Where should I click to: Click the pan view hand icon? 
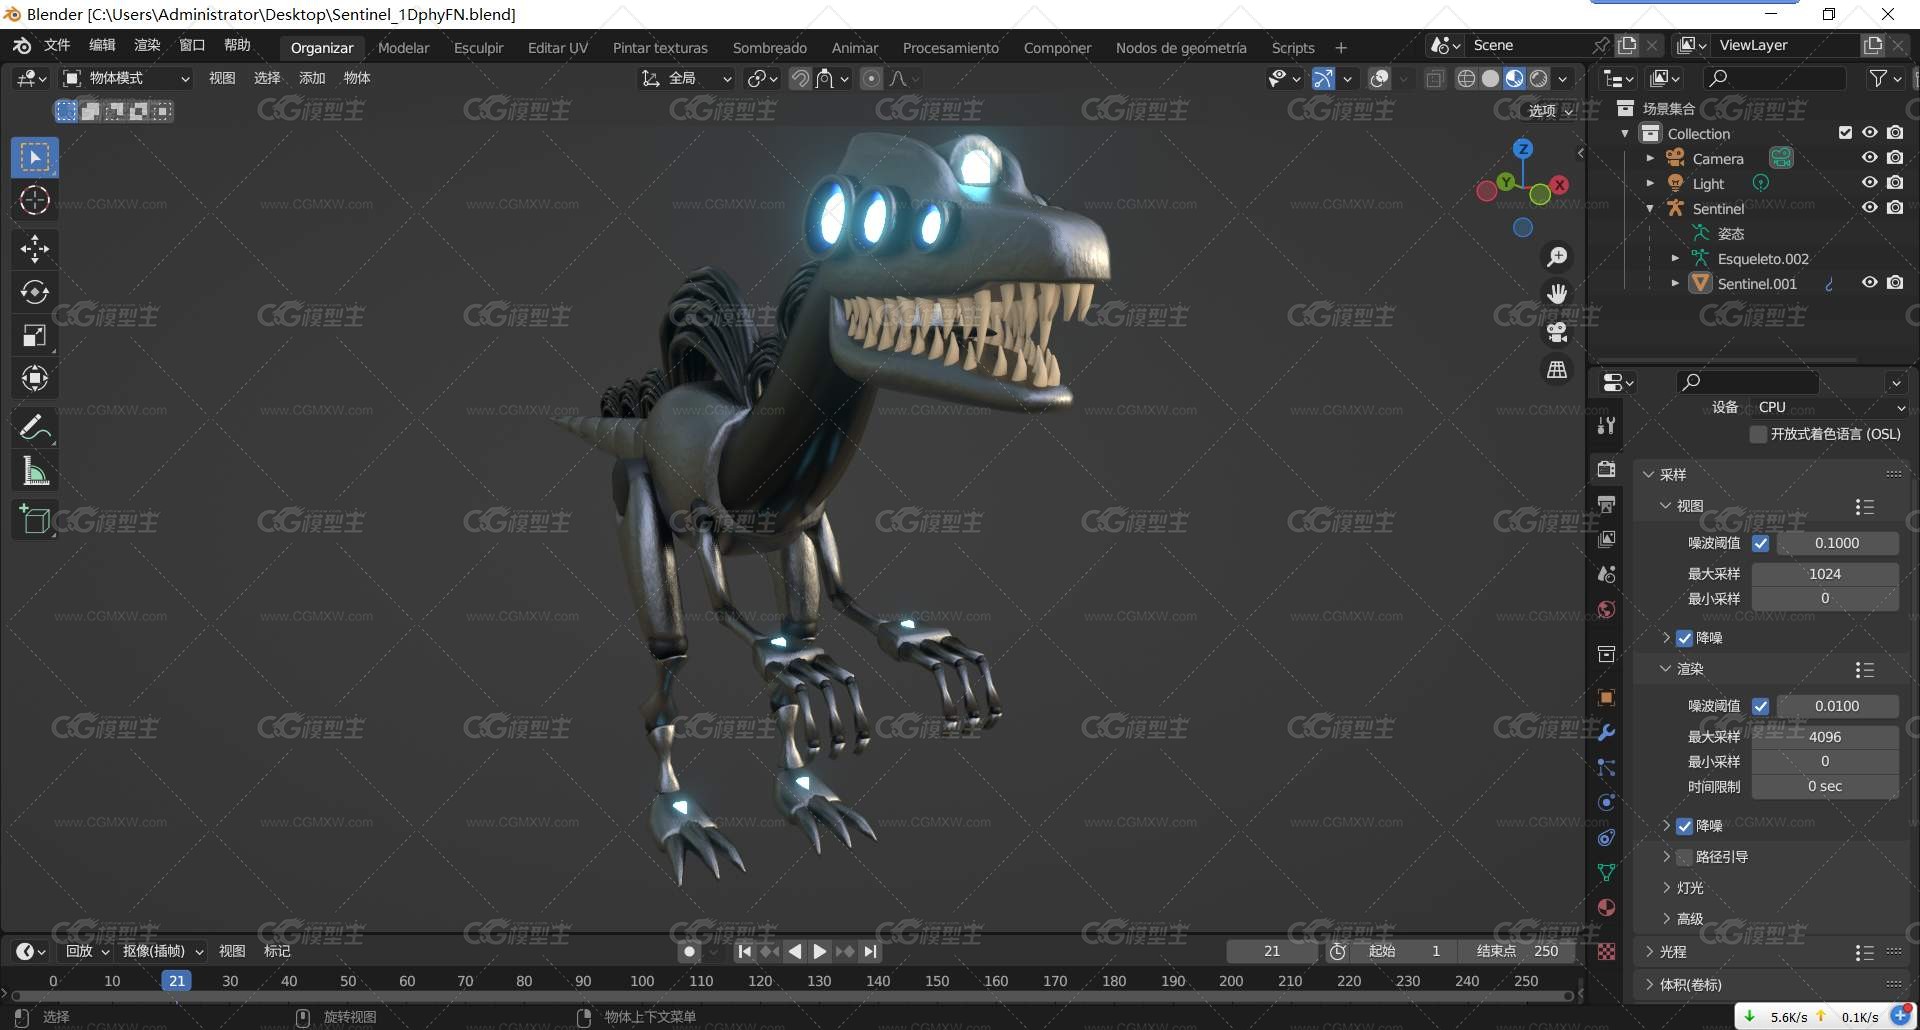(x=1557, y=294)
